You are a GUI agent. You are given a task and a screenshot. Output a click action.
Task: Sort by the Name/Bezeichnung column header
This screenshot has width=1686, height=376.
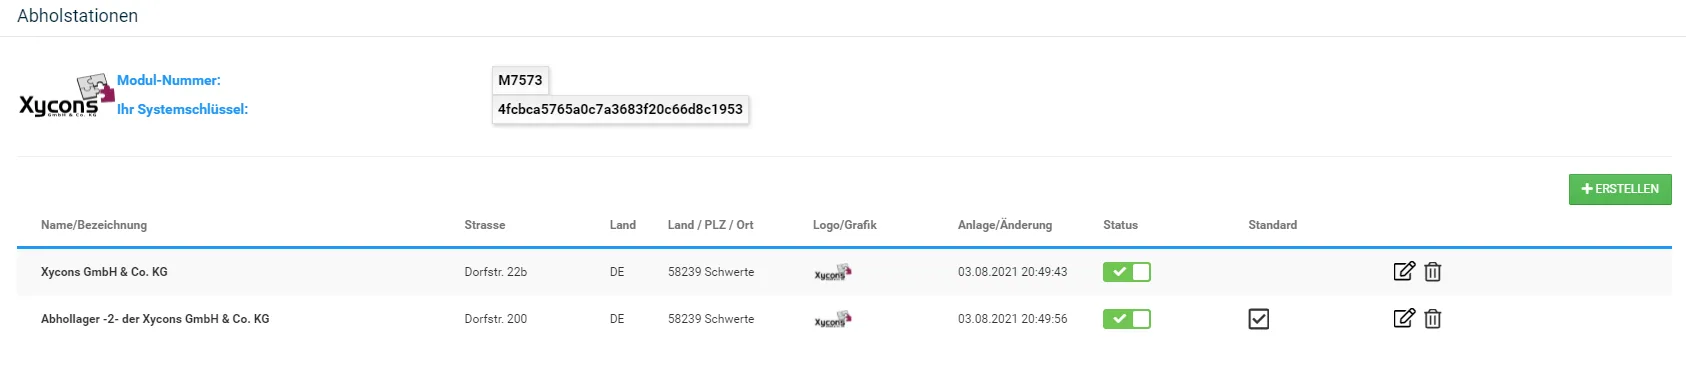(x=94, y=225)
